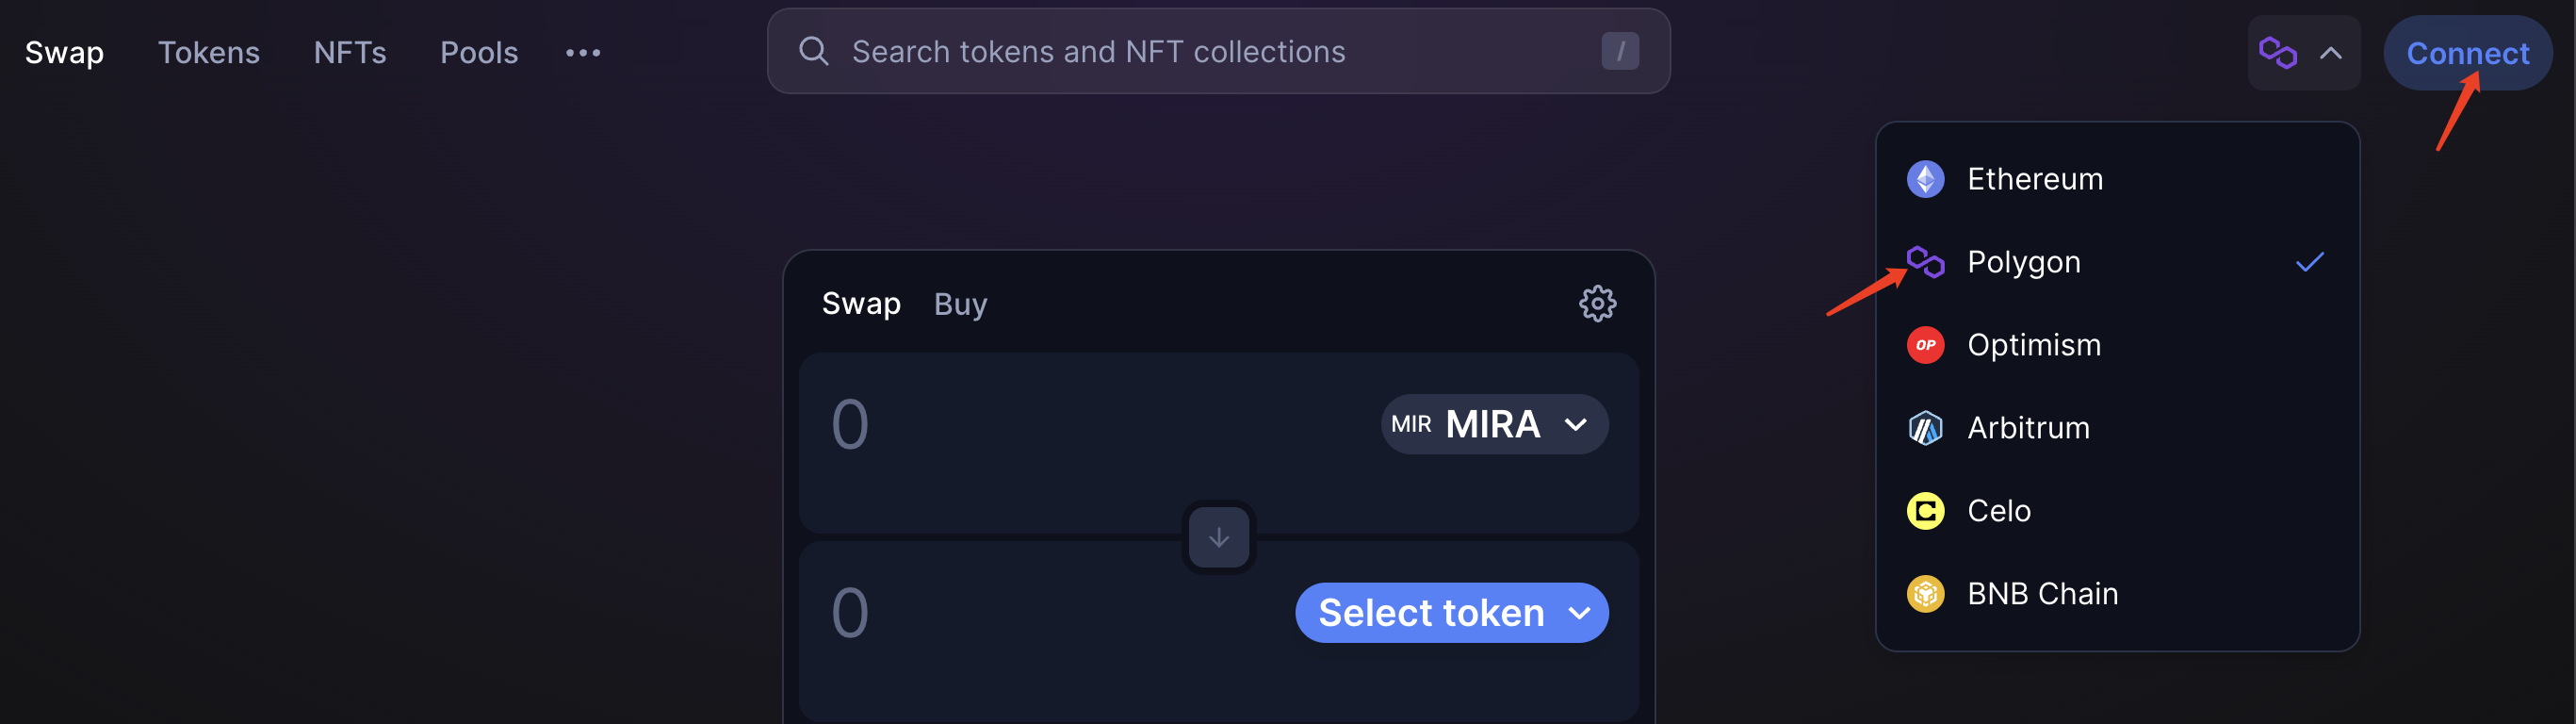Screen dimensions: 2576x724
Task: Click the BNB Chain icon
Action: tap(1925, 594)
